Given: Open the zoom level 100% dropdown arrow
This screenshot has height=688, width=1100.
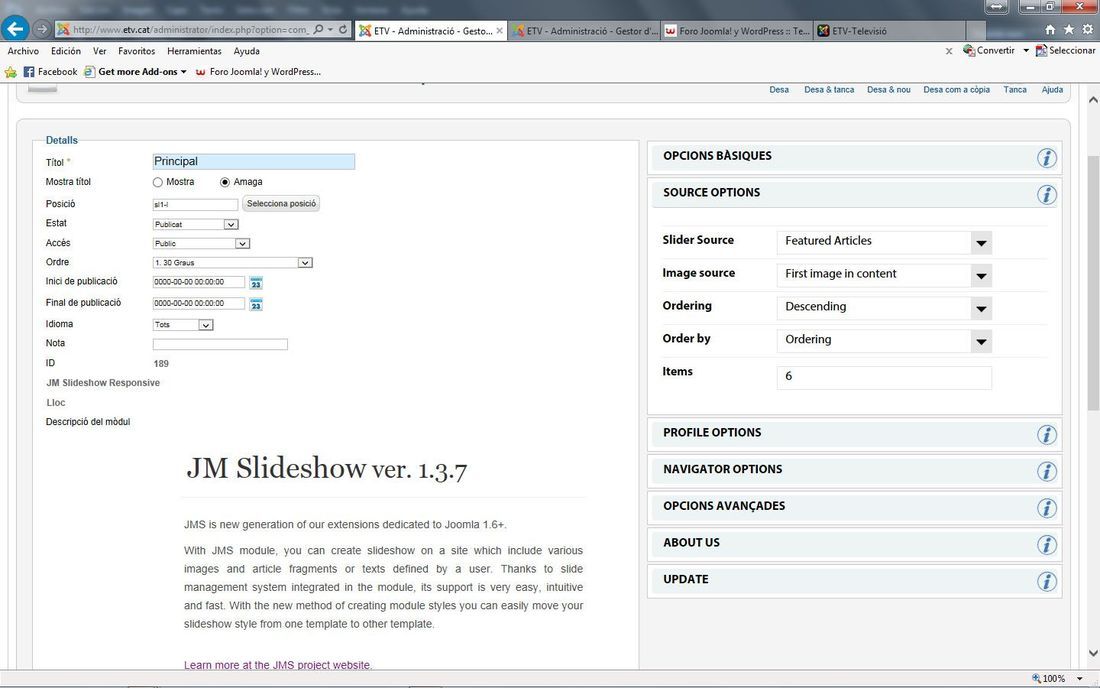Looking at the screenshot, I should (1080, 679).
